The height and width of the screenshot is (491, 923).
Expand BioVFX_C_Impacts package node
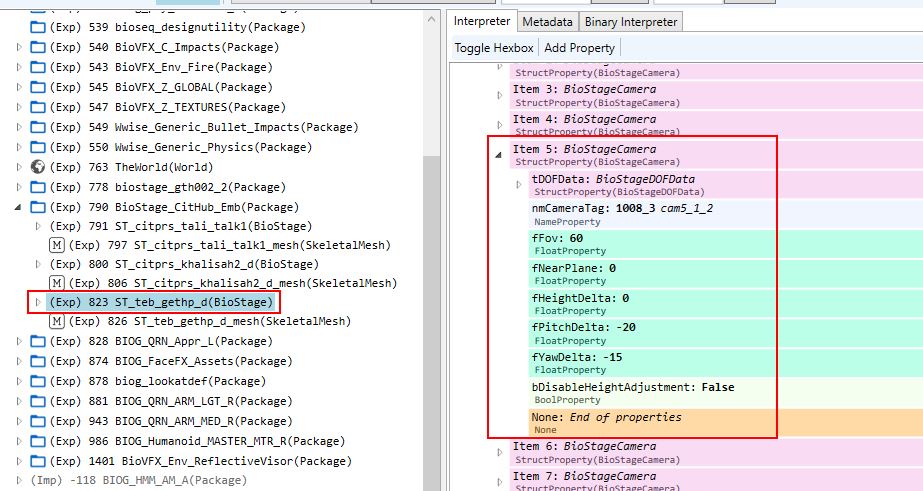click(19, 47)
